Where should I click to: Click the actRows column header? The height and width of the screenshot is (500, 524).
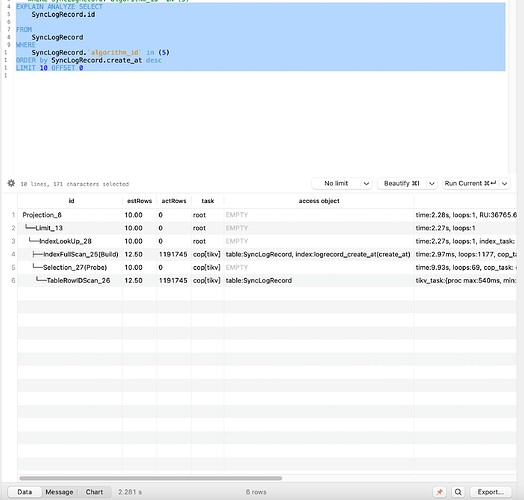[174, 201]
